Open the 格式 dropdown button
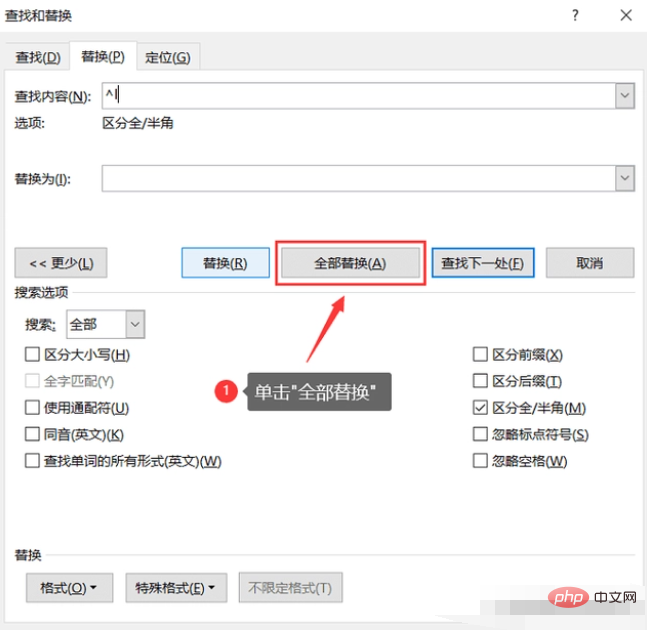Image resolution: width=647 pixels, height=630 pixels. (69, 588)
